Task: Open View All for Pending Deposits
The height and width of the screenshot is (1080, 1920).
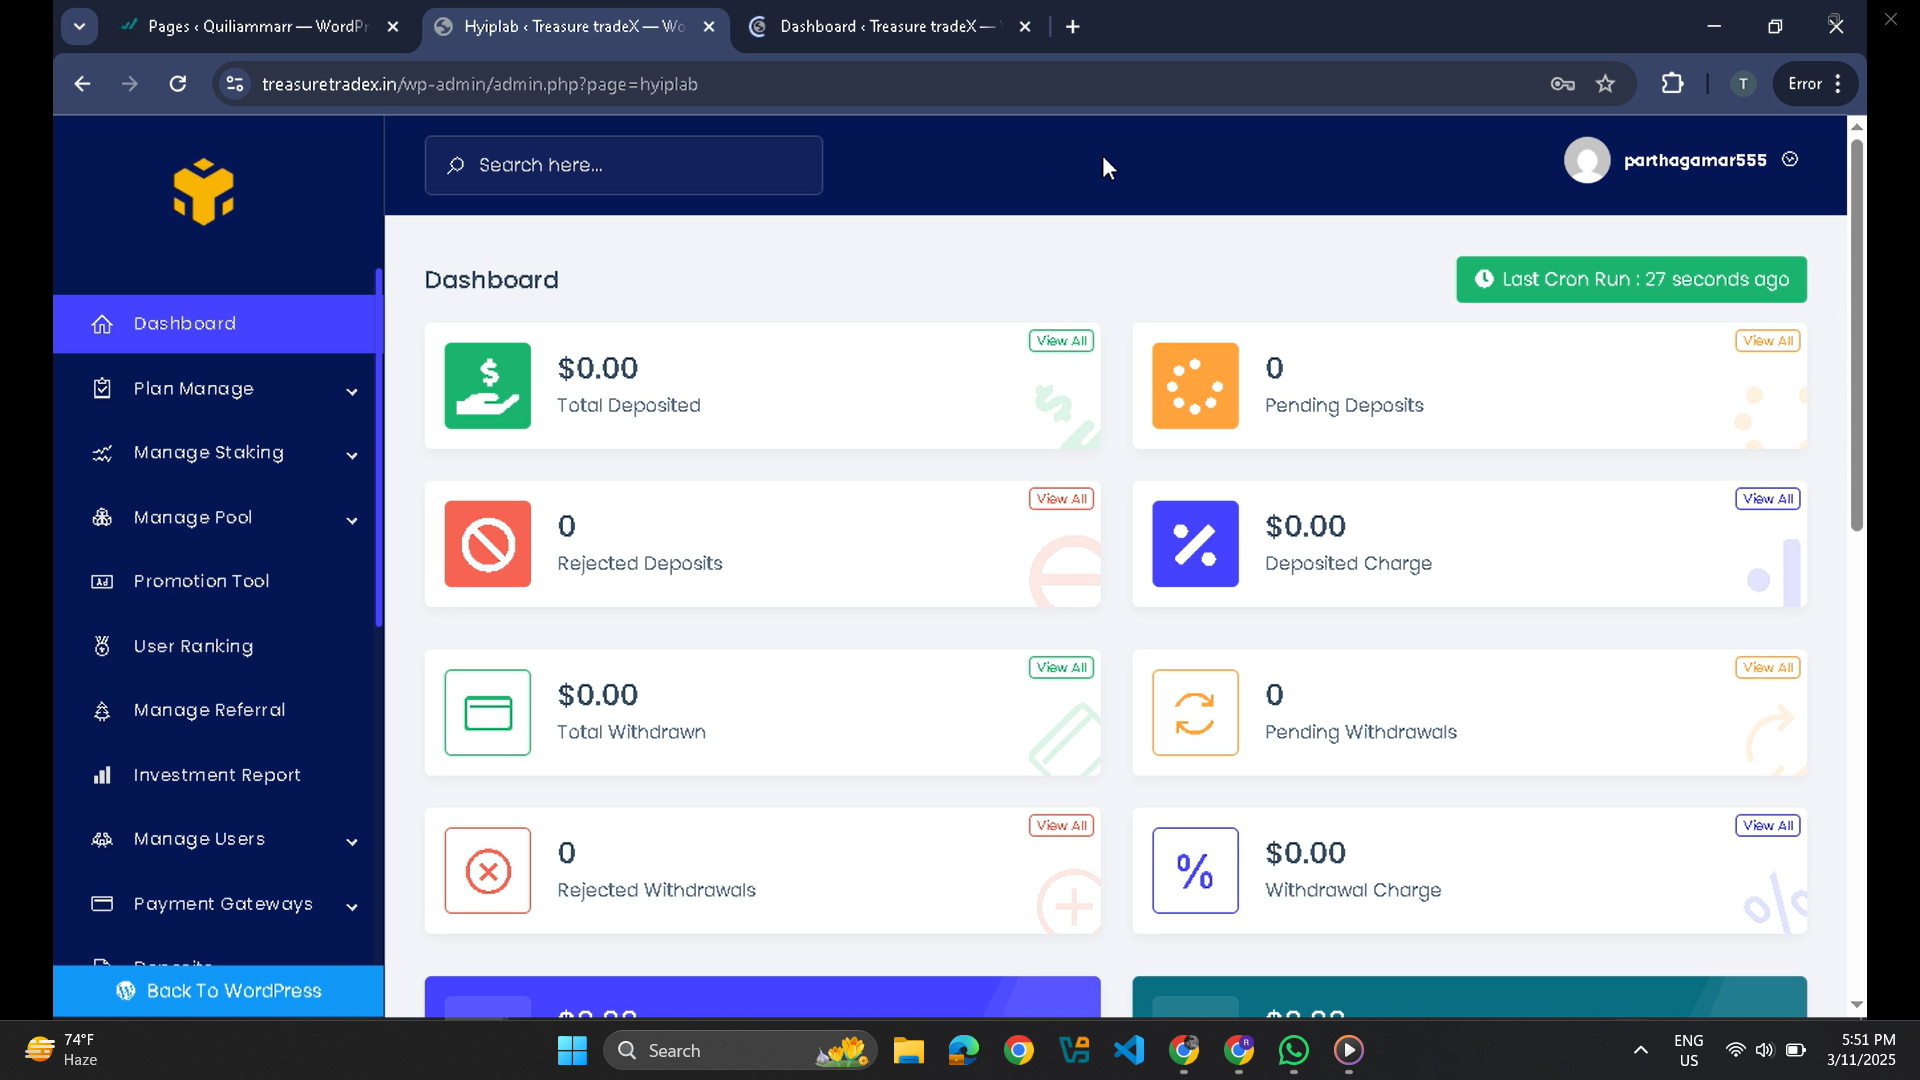Action: tap(1766, 340)
